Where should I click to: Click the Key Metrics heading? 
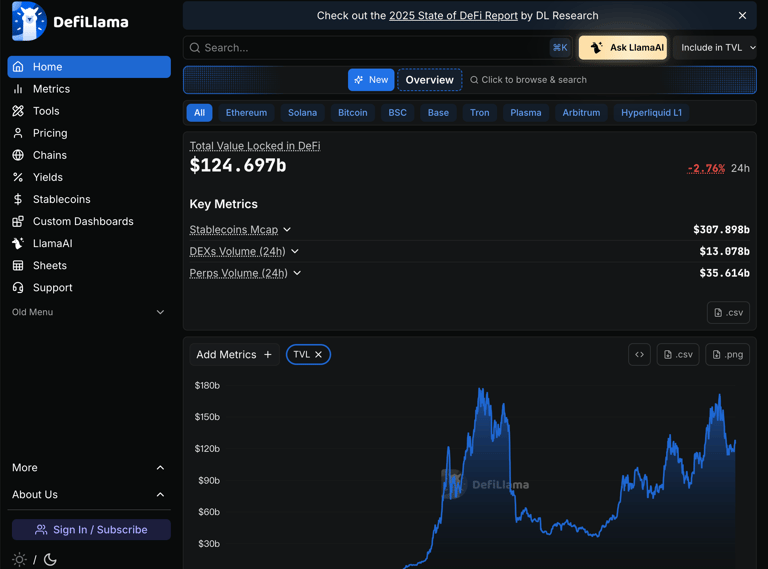(x=223, y=204)
